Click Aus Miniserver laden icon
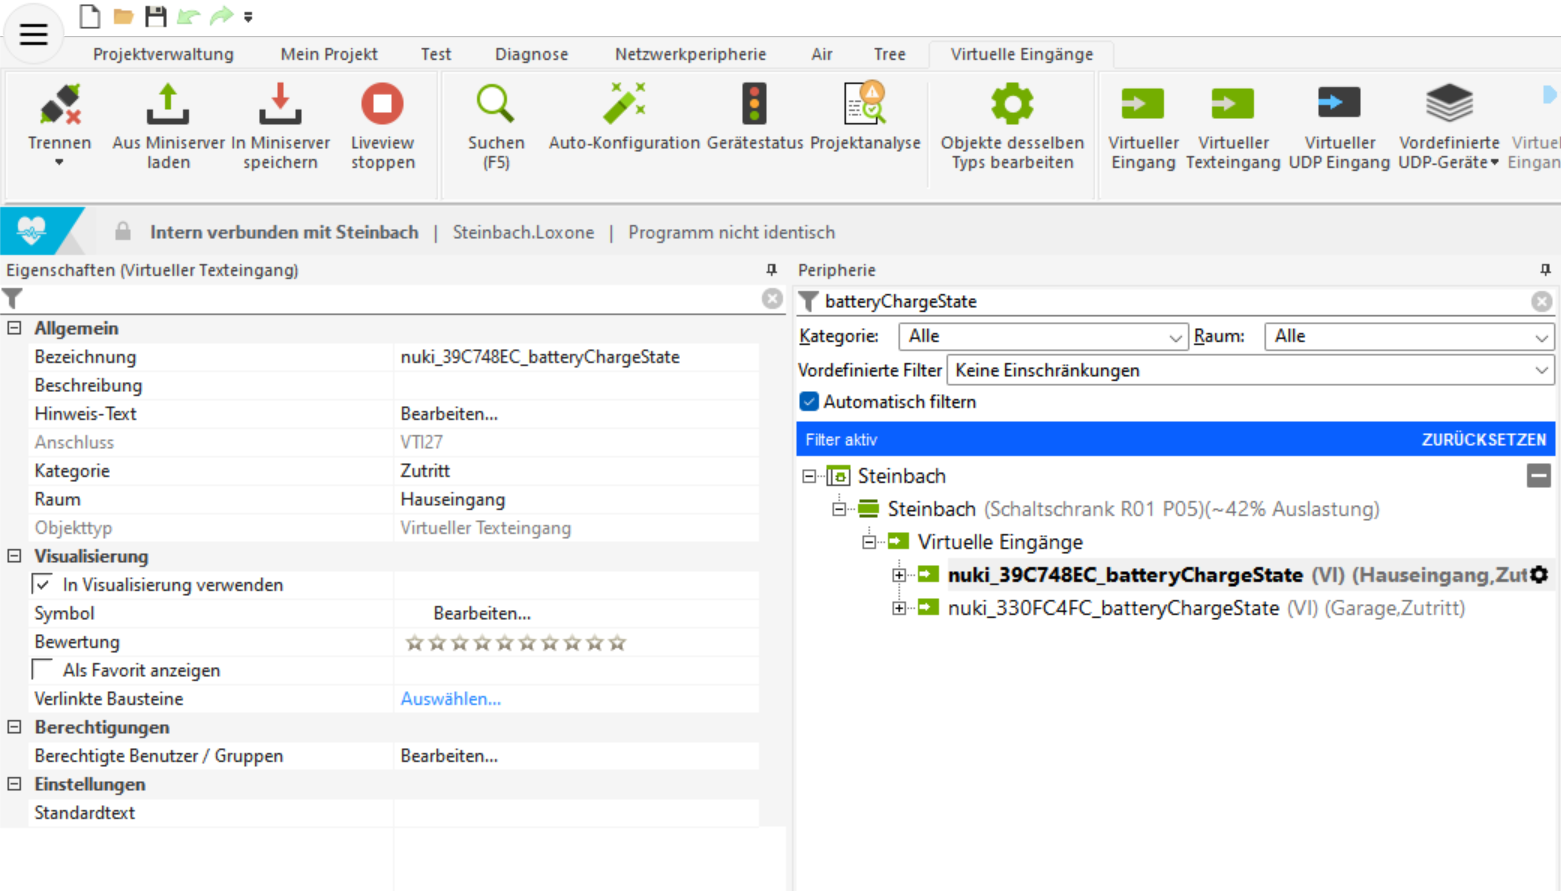 (168, 104)
